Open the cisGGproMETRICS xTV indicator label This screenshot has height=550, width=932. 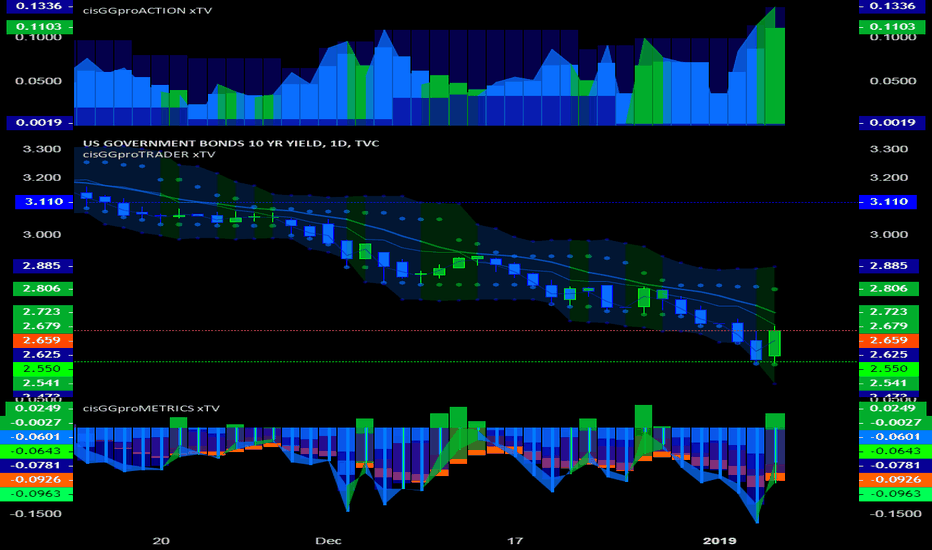click(151, 408)
